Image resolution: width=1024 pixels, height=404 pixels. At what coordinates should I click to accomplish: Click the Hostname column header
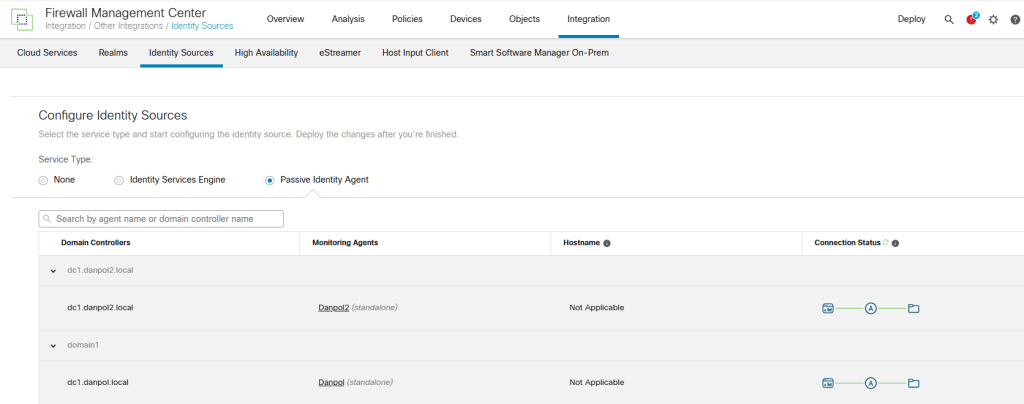[x=581, y=243]
